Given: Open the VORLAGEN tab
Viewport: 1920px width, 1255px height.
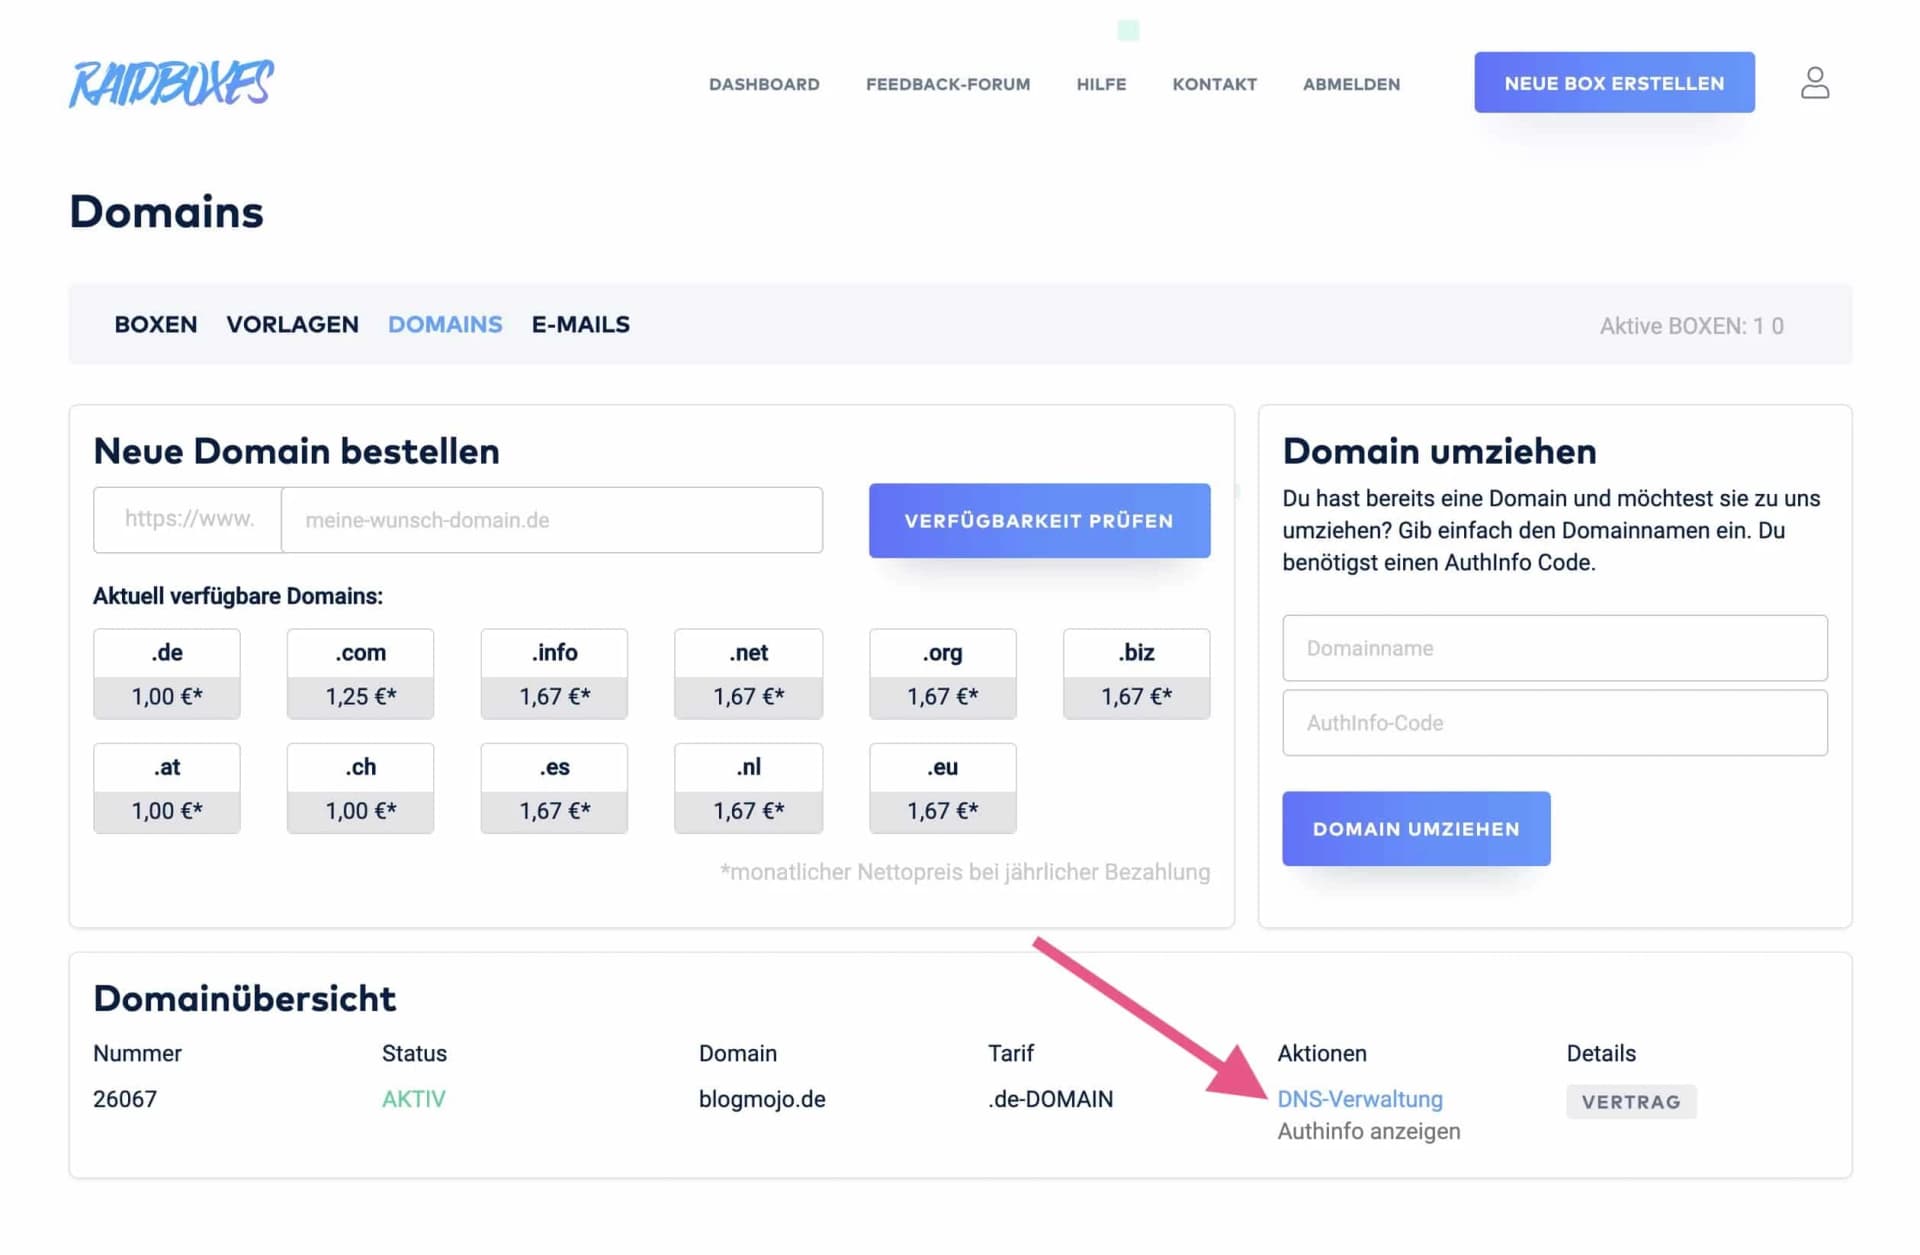Looking at the screenshot, I should click(292, 324).
